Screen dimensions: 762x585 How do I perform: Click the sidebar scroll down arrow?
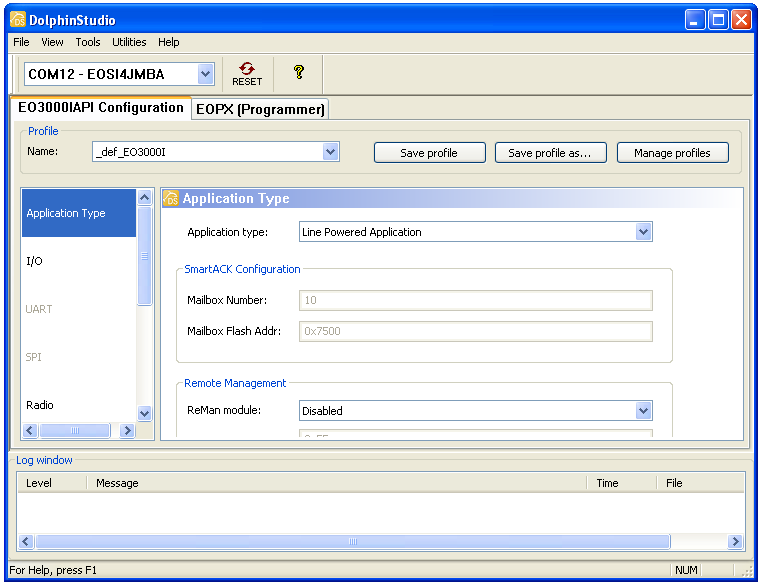(144, 413)
